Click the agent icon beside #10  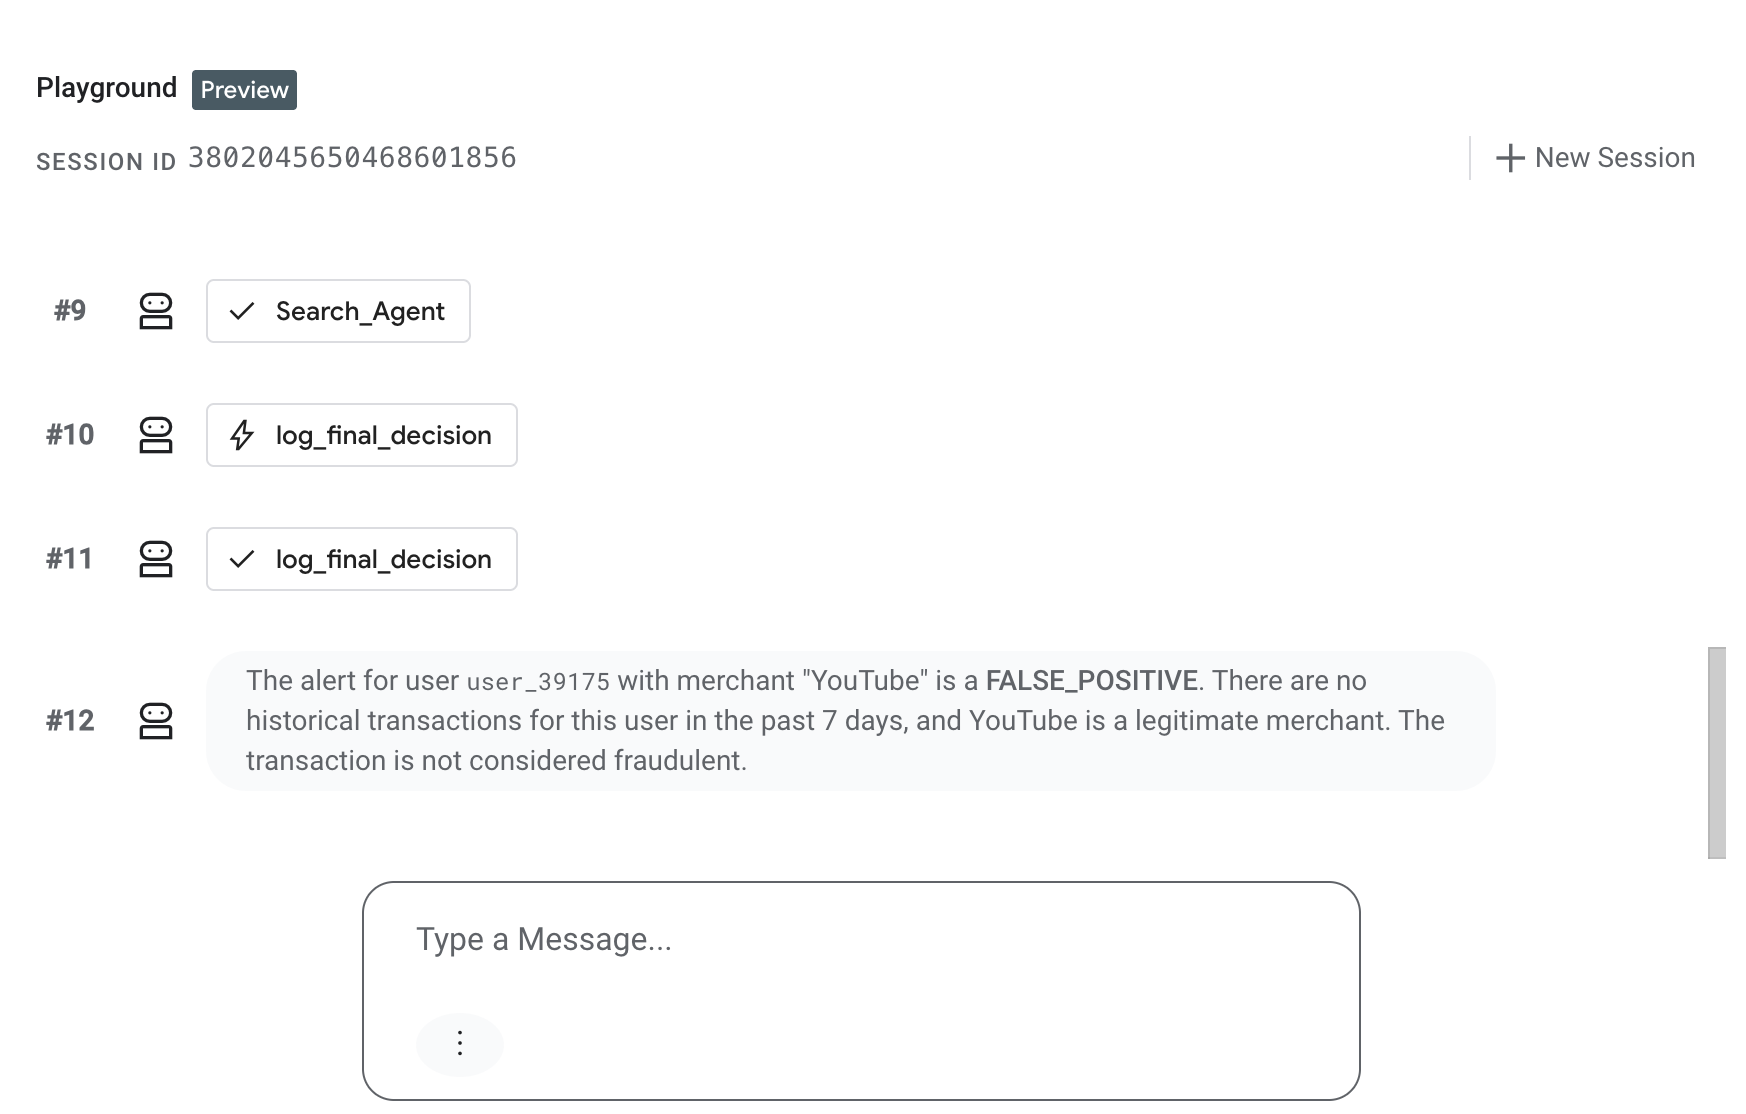156,435
